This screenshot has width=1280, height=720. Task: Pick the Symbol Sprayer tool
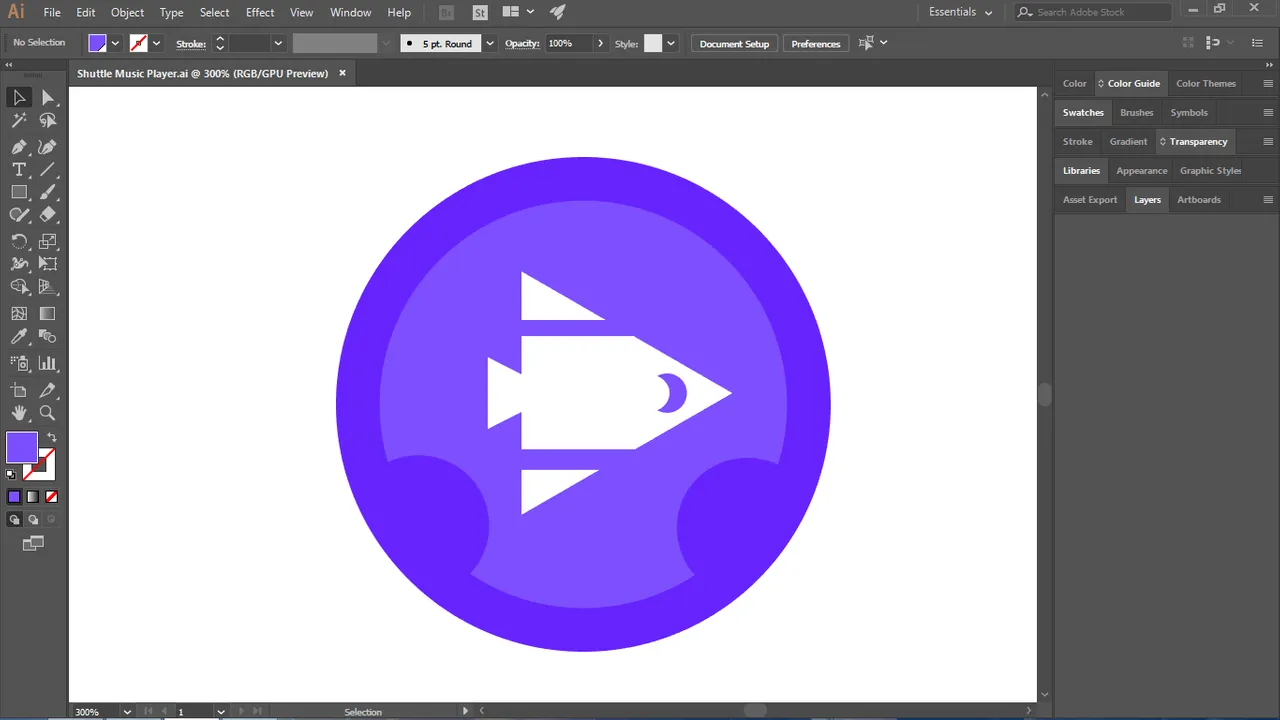coord(19,363)
